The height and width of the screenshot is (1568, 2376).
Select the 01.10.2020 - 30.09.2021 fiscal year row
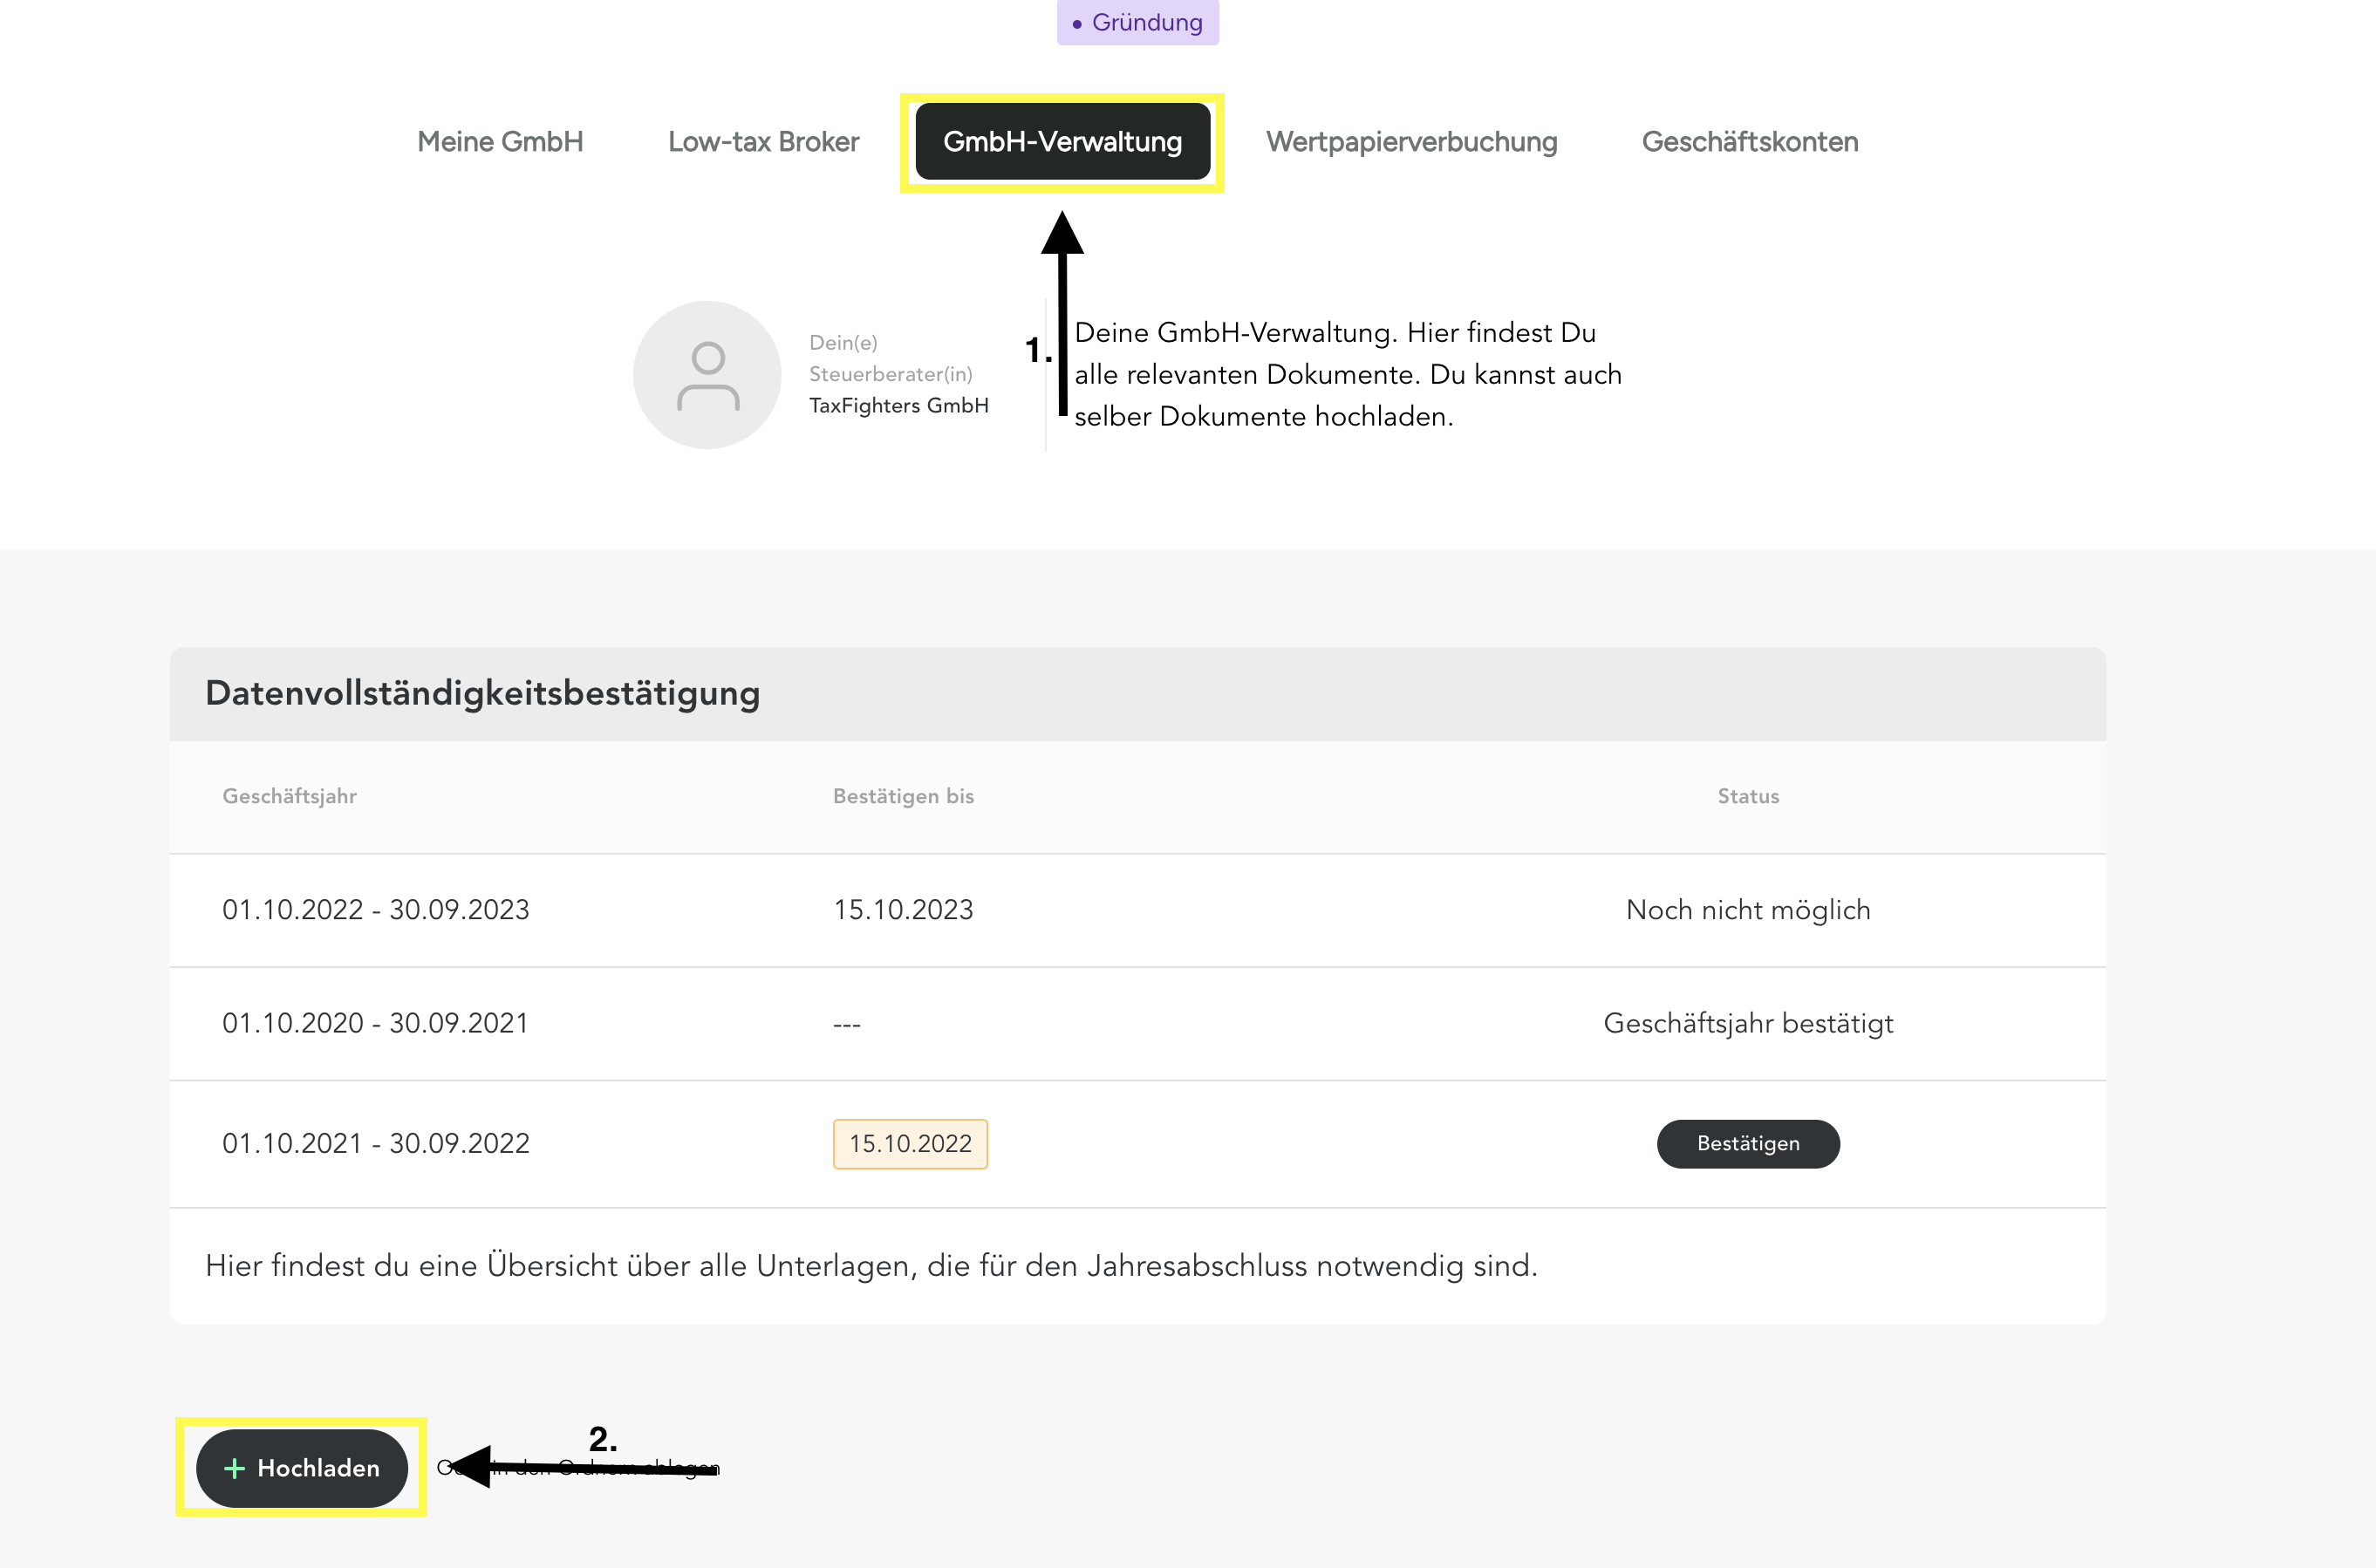pyautogui.click(x=376, y=1022)
